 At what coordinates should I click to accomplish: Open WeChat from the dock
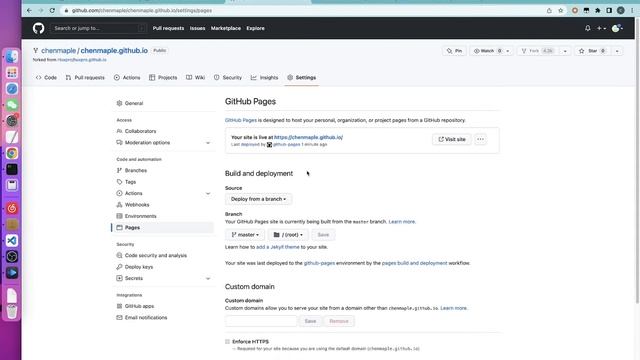tap(12, 105)
